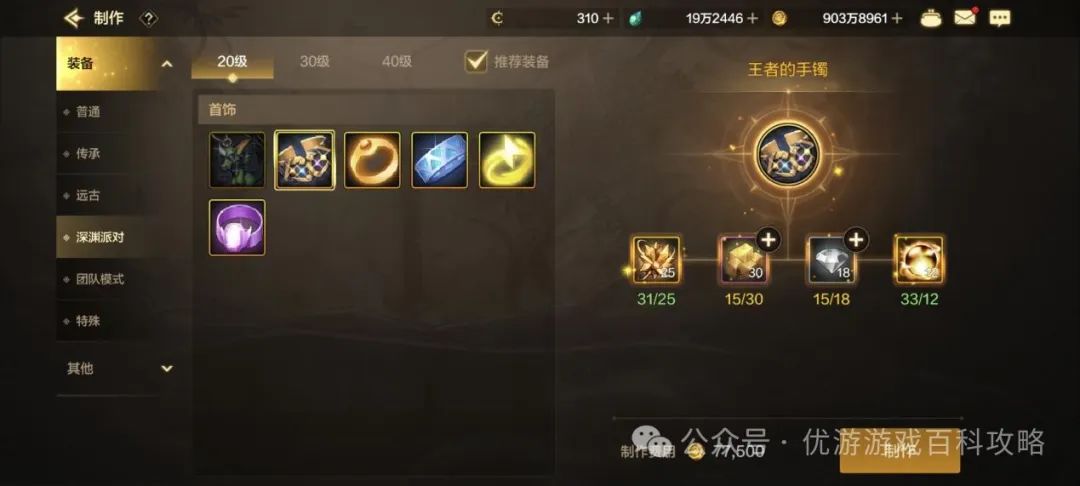Open the chat bubble icon
Viewport: 1080px width, 486px height.
[x=1000, y=18]
